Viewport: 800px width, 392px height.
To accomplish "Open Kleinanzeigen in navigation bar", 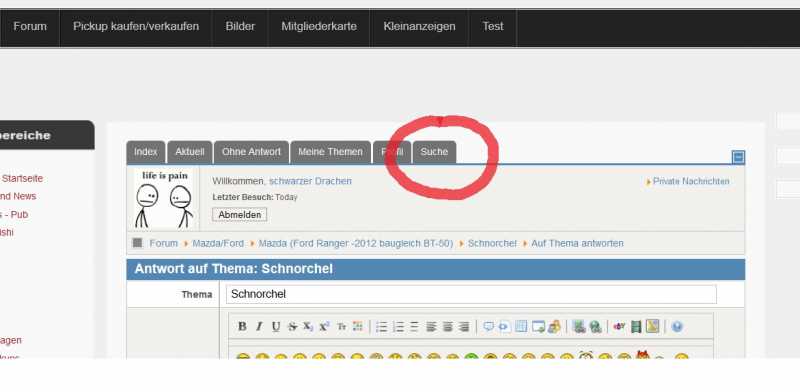I will [419, 27].
